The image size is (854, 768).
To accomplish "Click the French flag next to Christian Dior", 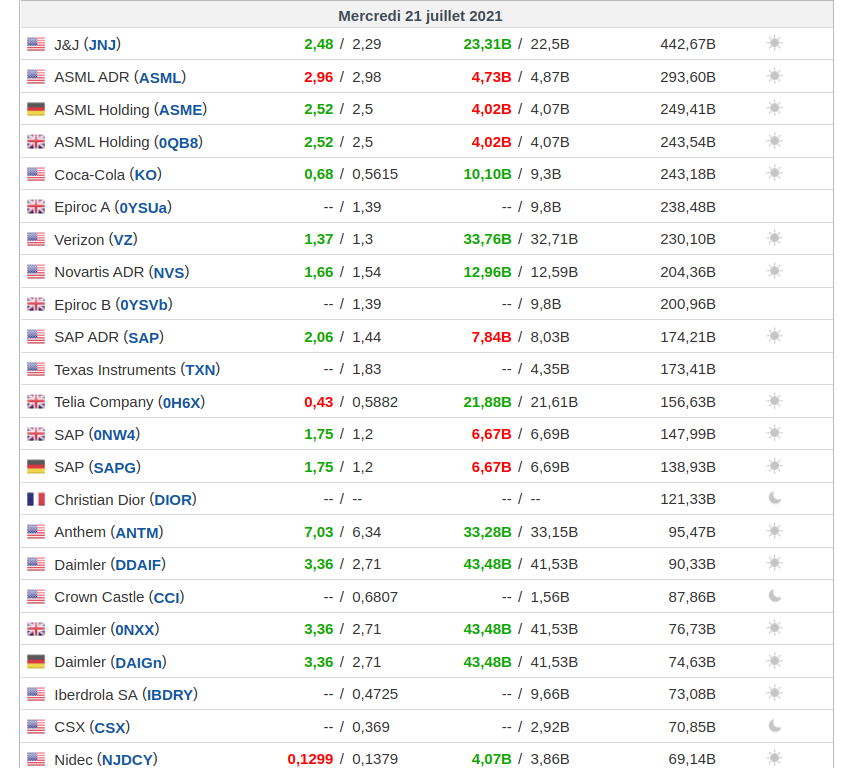I will click(36, 499).
